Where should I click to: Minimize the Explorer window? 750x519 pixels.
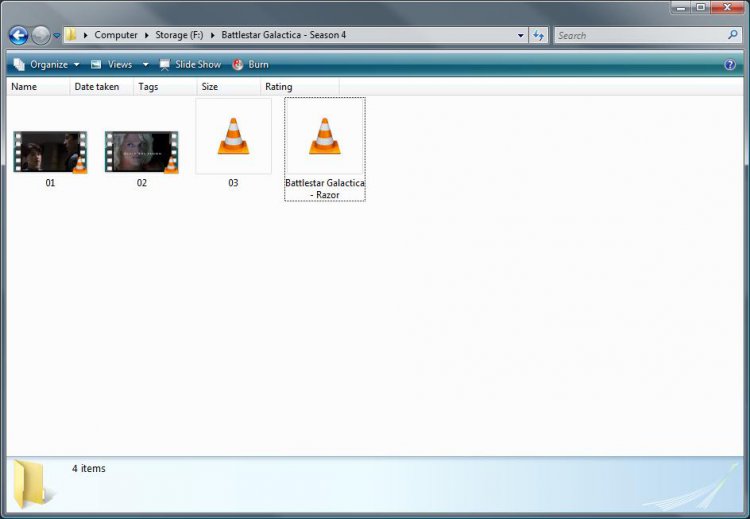click(x=682, y=7)
